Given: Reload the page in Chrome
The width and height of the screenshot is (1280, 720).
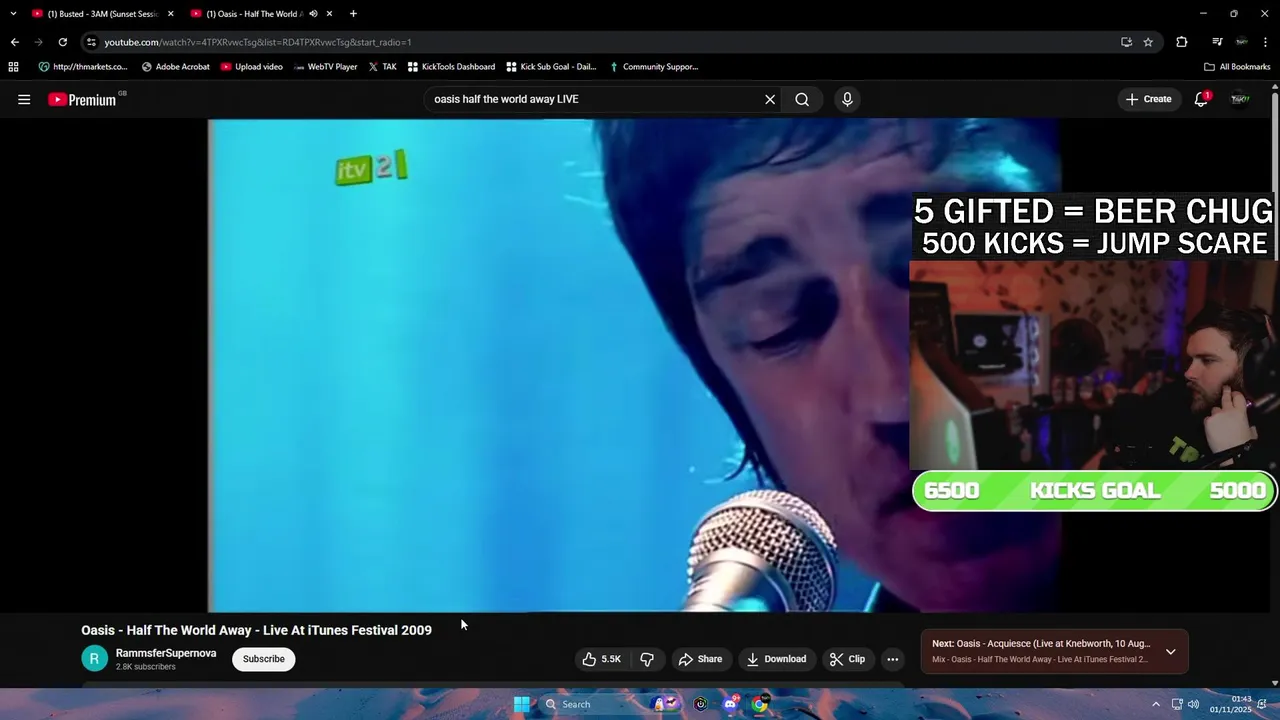Looking at the screenshot, I should [x=62, y=42].
